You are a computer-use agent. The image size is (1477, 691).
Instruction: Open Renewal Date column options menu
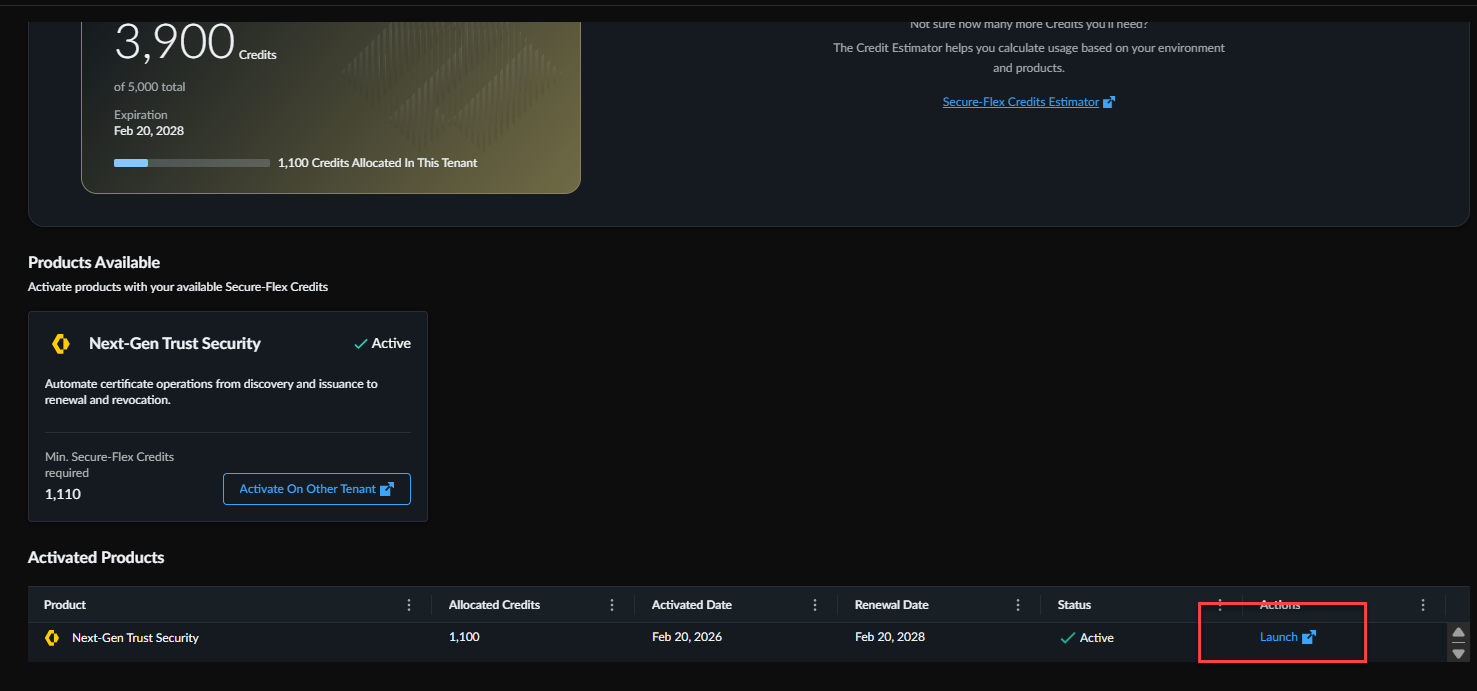click(x=1018, y=605)
